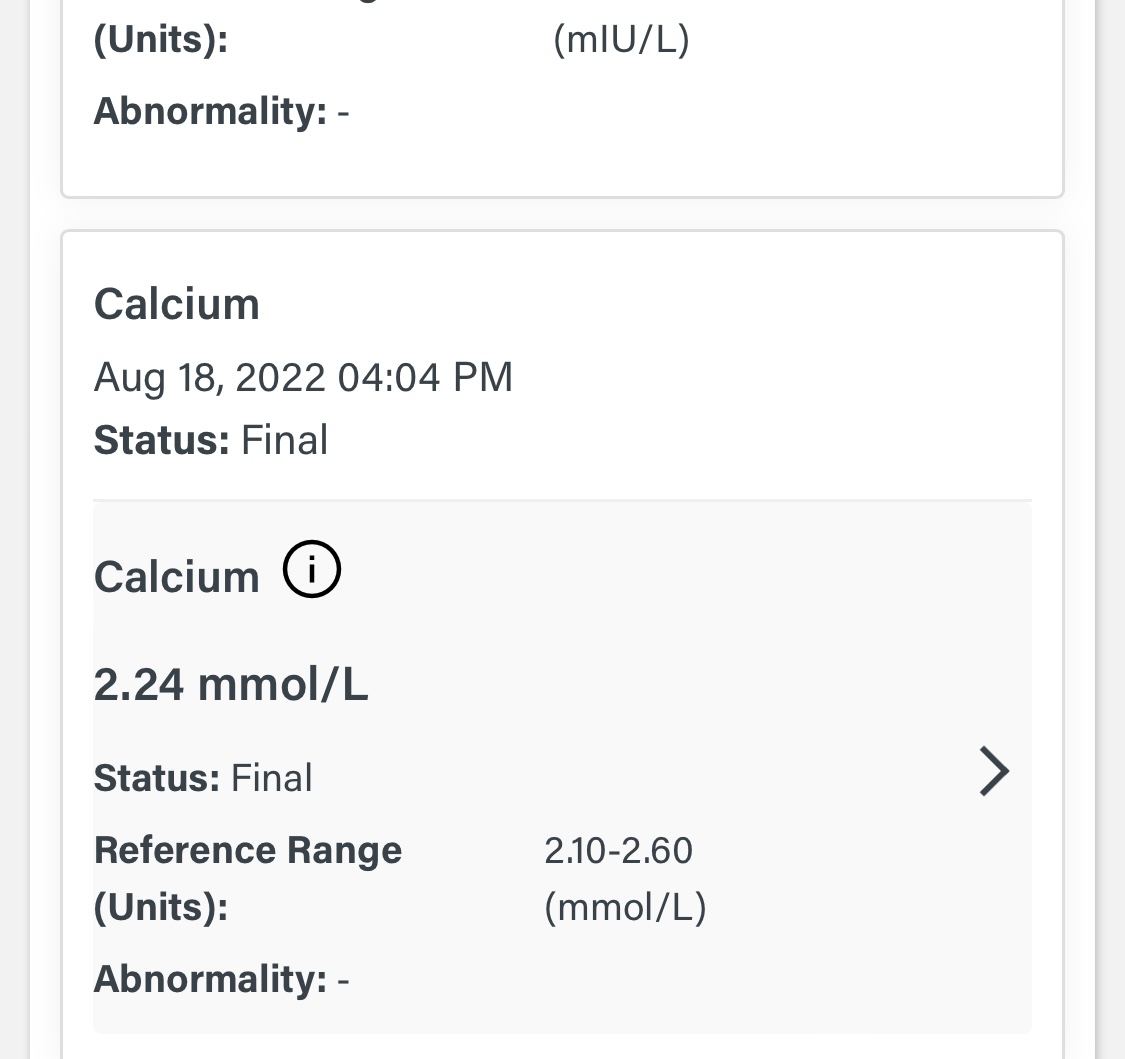Click Status: Final below the 2.24 mmol/L value
The image size is (1125, 1059).
coord(203,778)
